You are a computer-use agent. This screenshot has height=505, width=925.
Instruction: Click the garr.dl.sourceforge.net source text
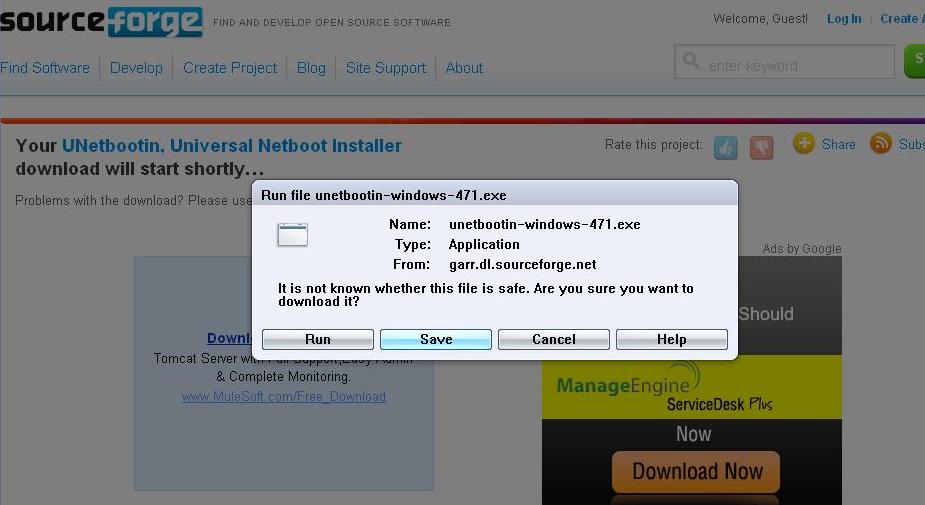[522, 264]
